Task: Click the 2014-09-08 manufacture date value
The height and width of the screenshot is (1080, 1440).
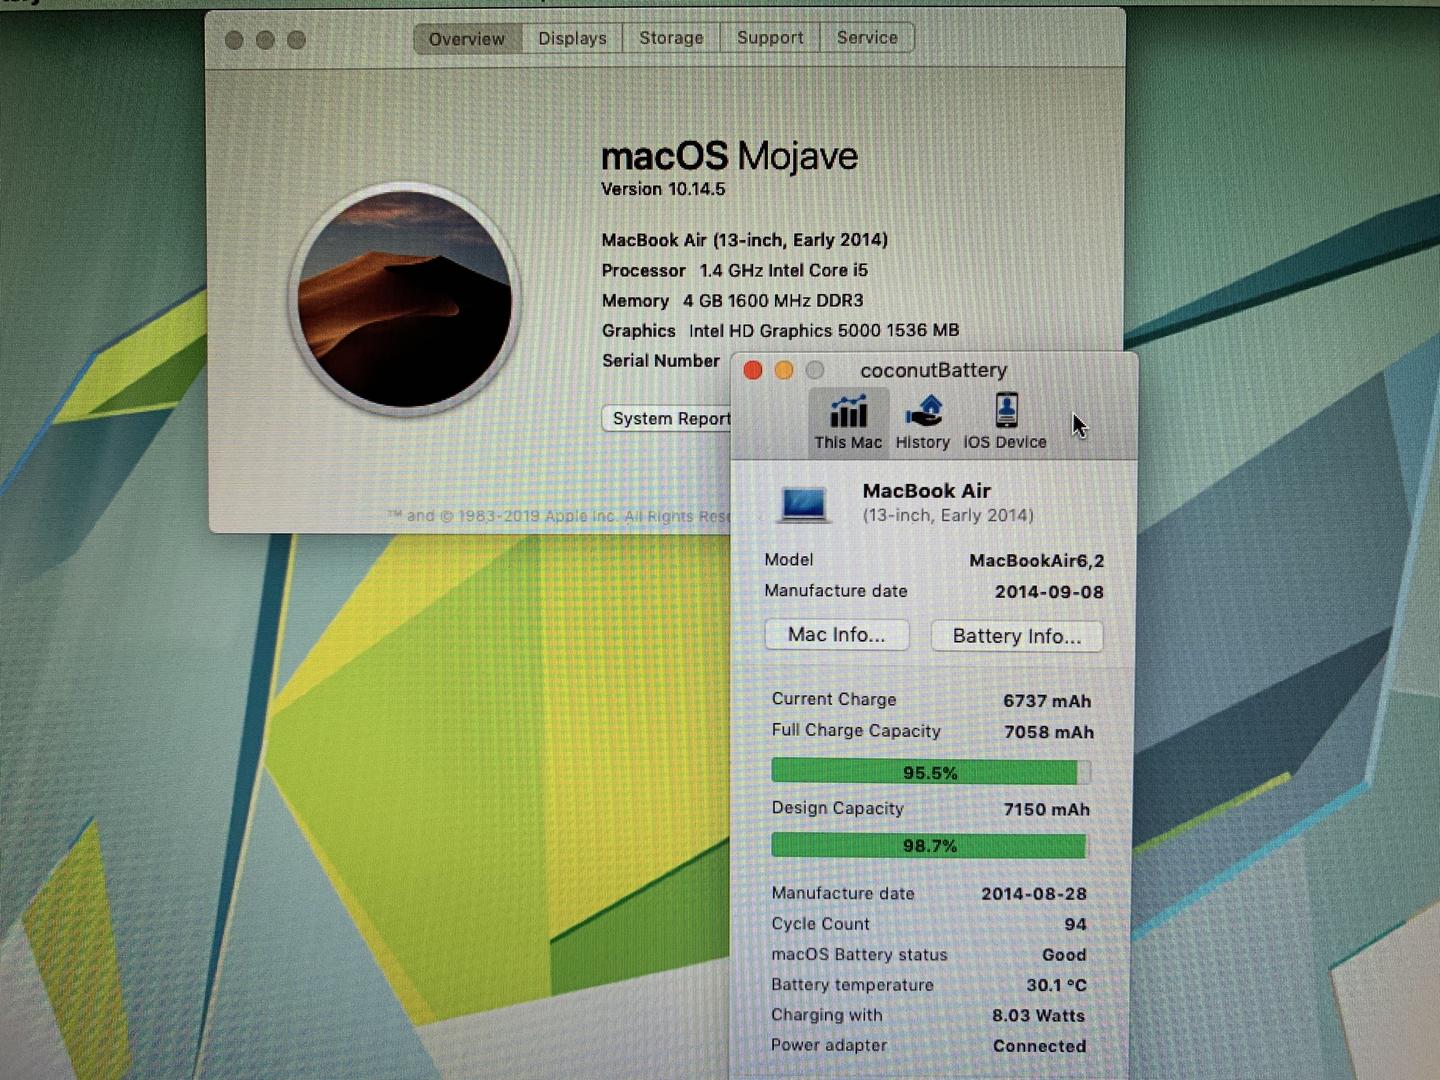Action: click(1049, 592)
